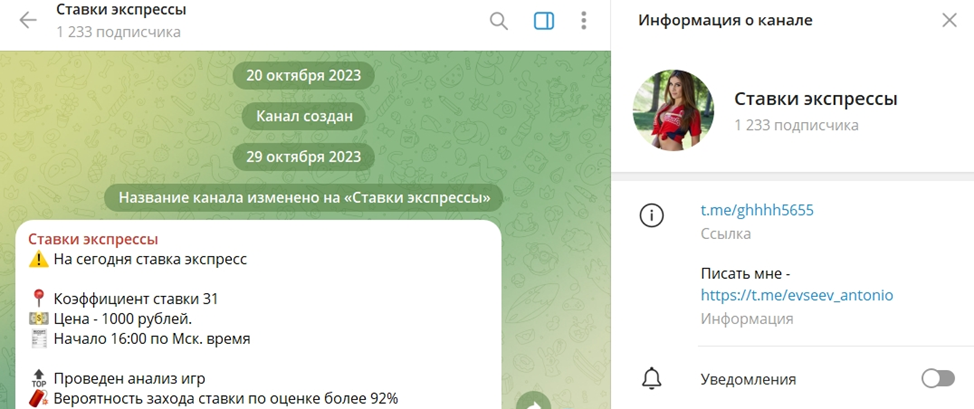Screen dimensions: 974x409
Task: Click the channel title in chat header
Action: coord(121,11)
